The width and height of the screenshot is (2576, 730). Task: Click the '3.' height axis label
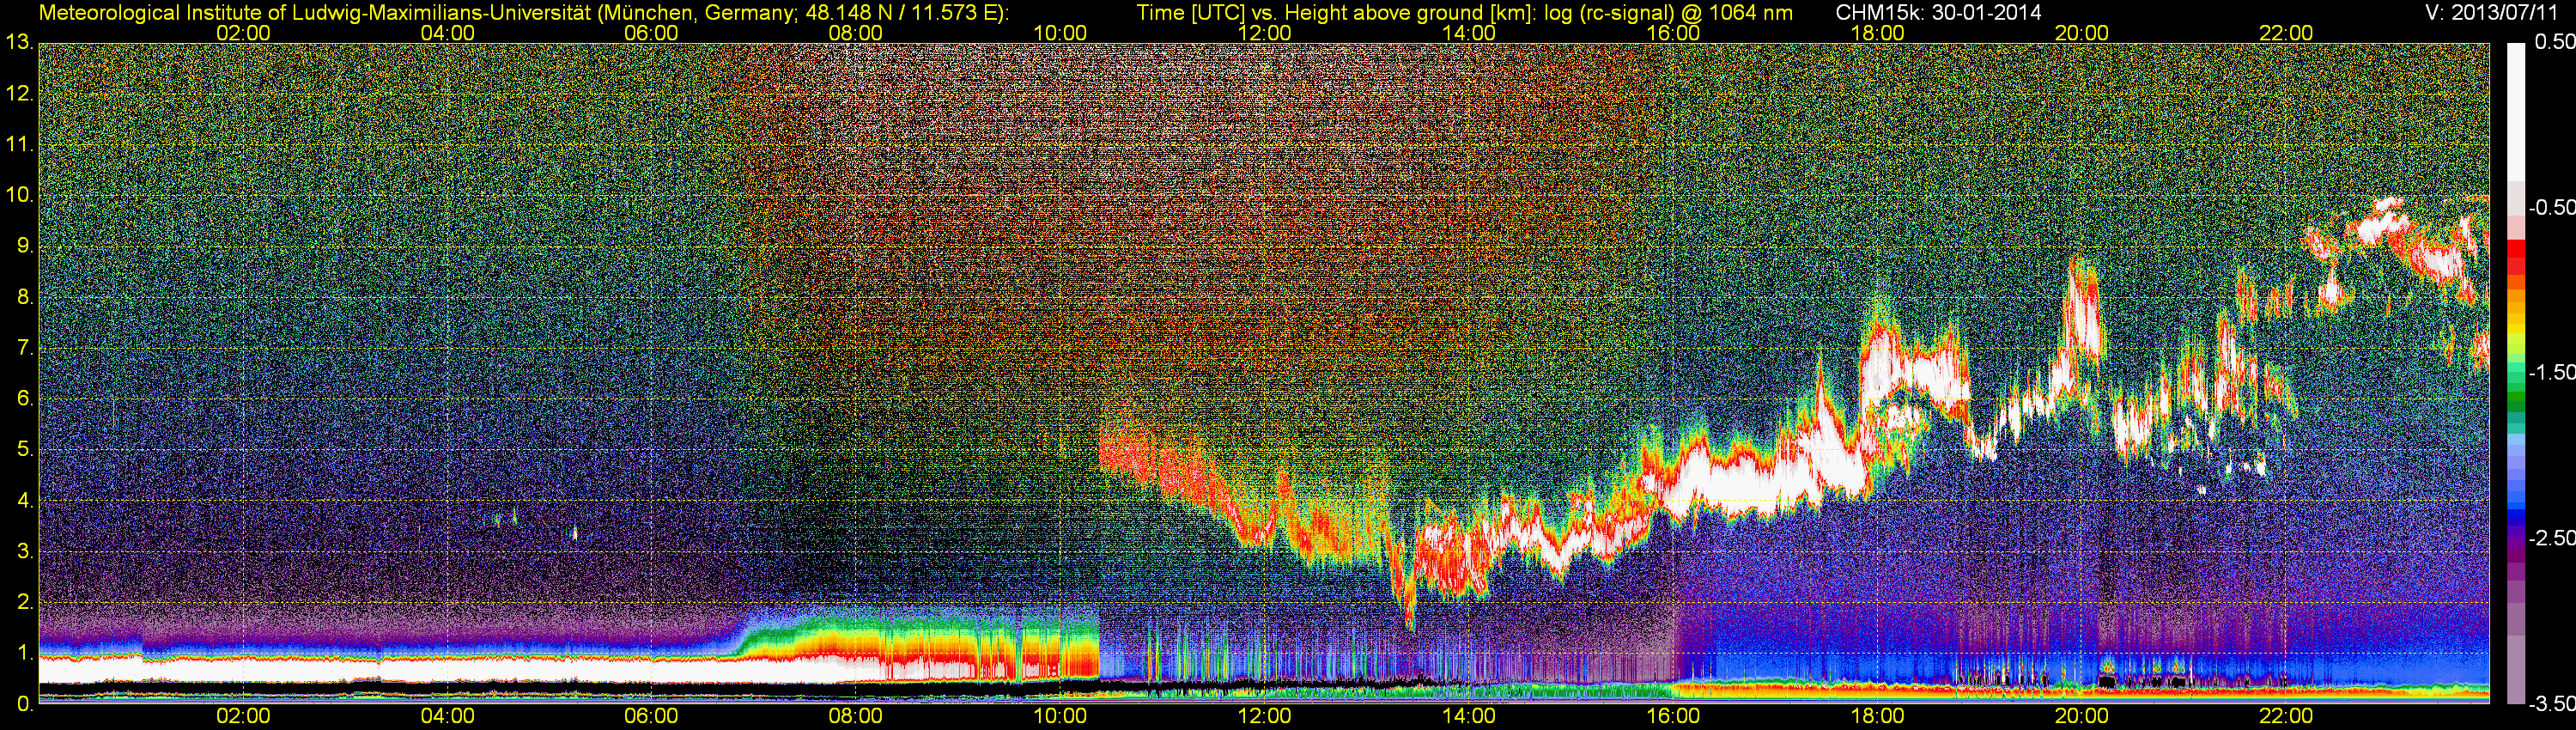(x=25, y=551)
